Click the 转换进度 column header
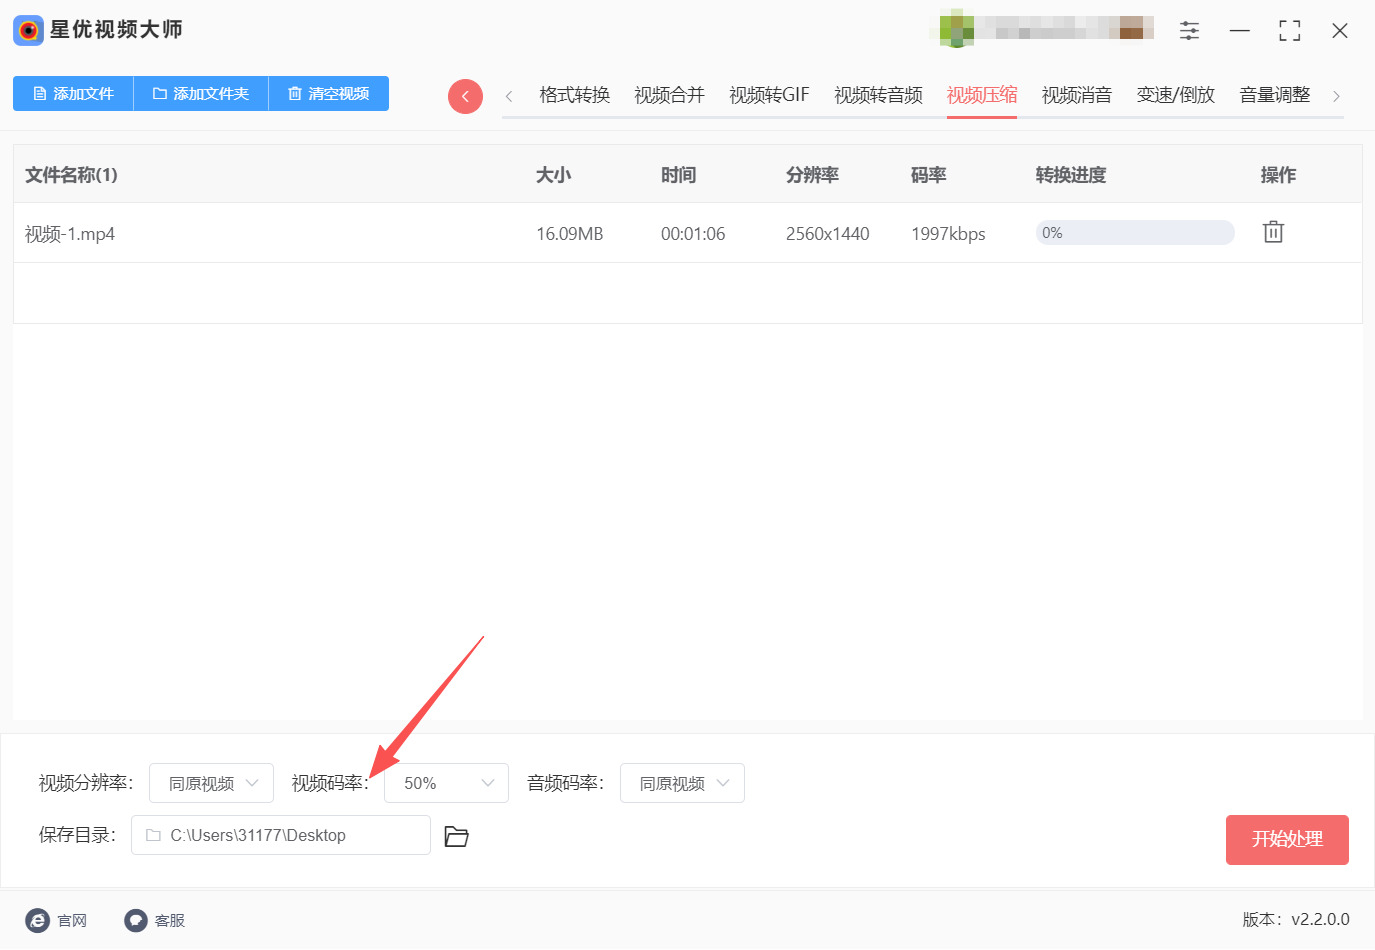The width and height of the screenshot is (1375, 950). click(x=1071, y=175)
